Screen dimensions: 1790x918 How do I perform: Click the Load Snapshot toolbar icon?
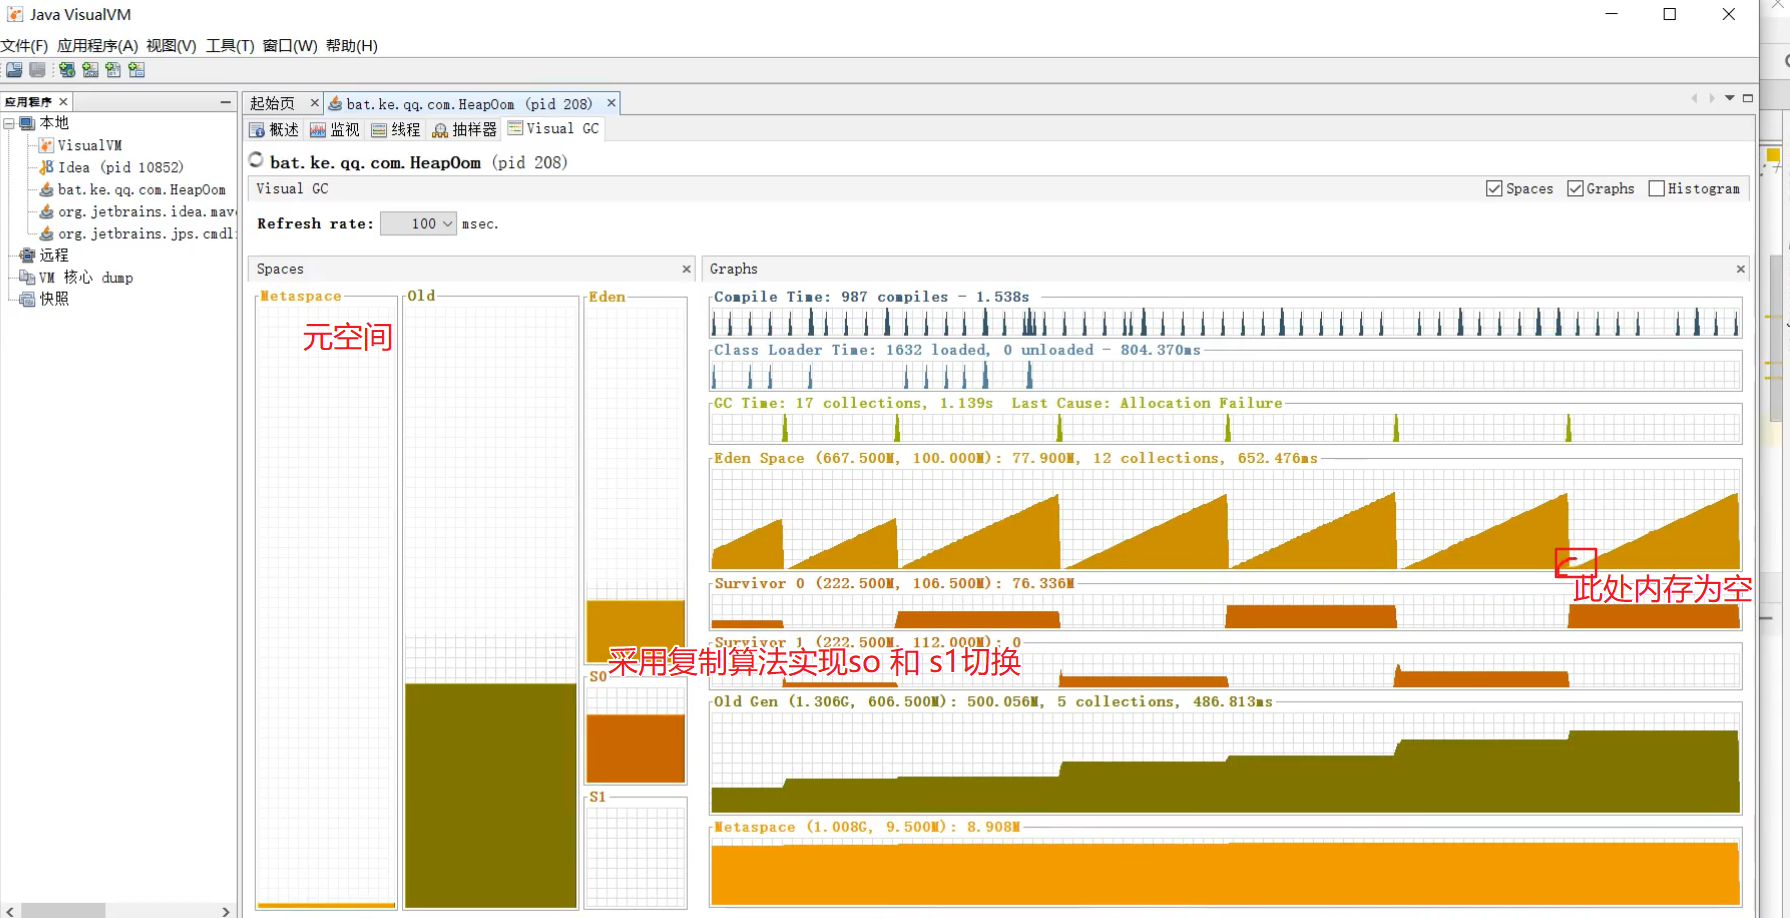14,70
